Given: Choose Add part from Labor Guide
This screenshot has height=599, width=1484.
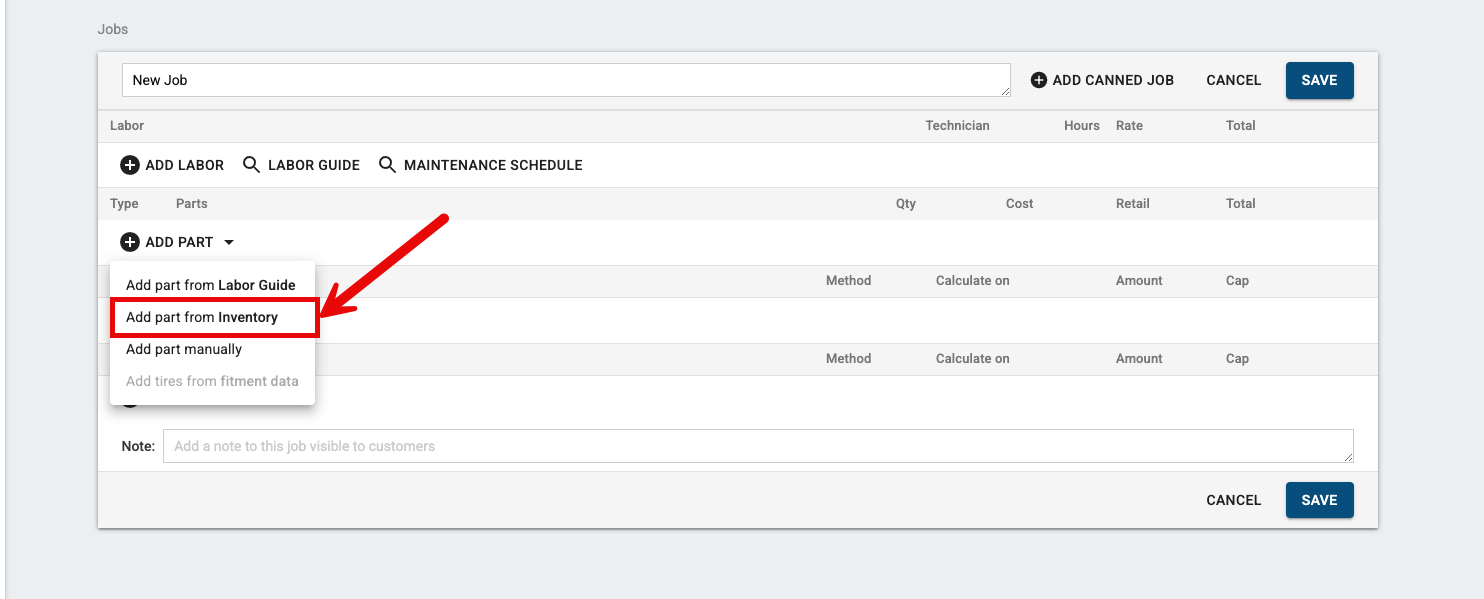Looking at the screenshot, I should click(211, 285).
